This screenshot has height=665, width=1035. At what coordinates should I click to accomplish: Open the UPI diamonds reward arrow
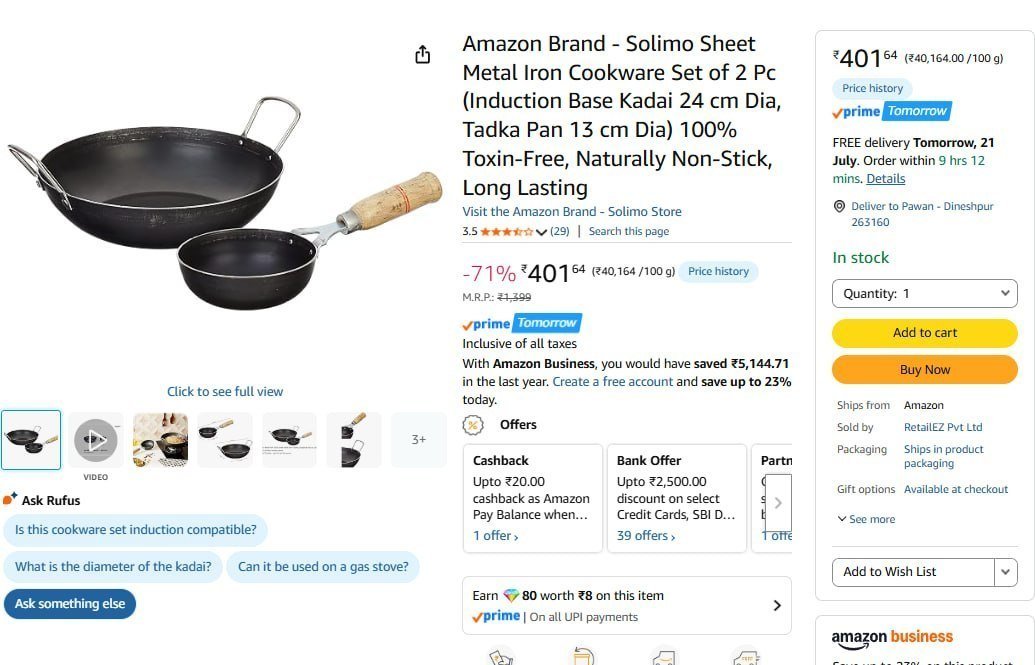(777, 605)
